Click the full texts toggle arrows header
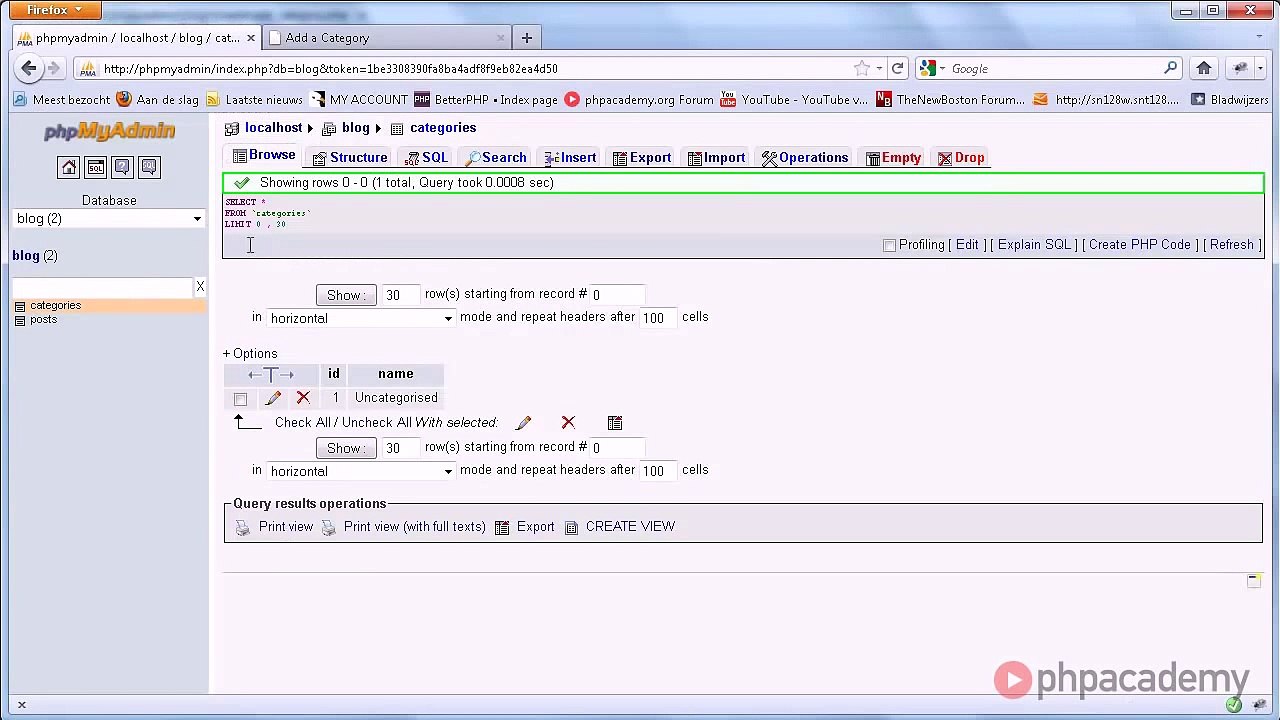Screen dimensions: 1280x720 click(x=271, y=374)
